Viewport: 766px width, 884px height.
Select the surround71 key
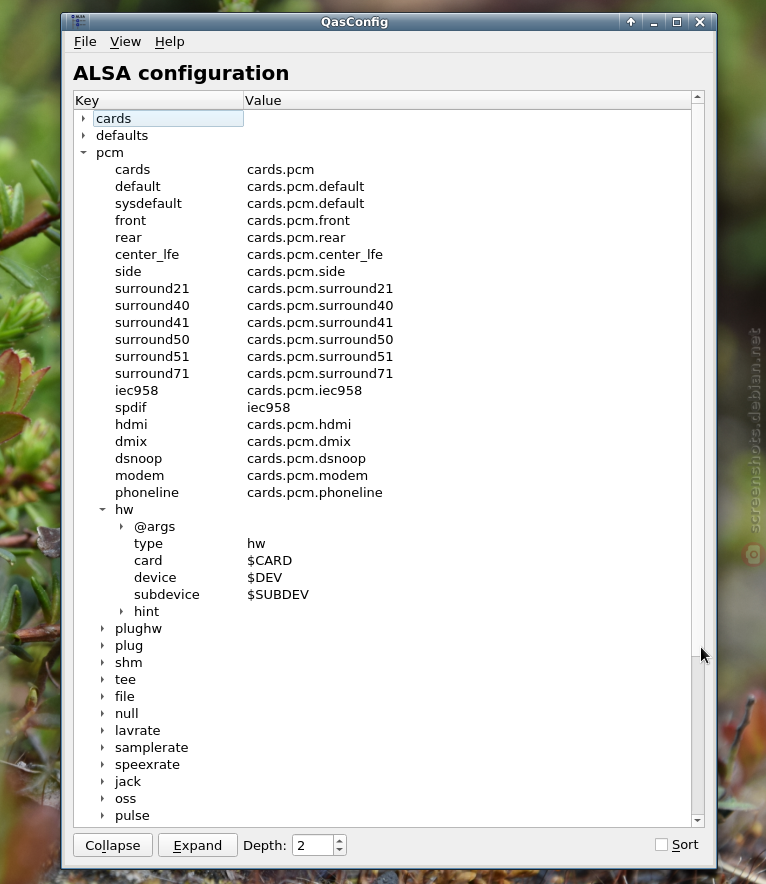152,374
